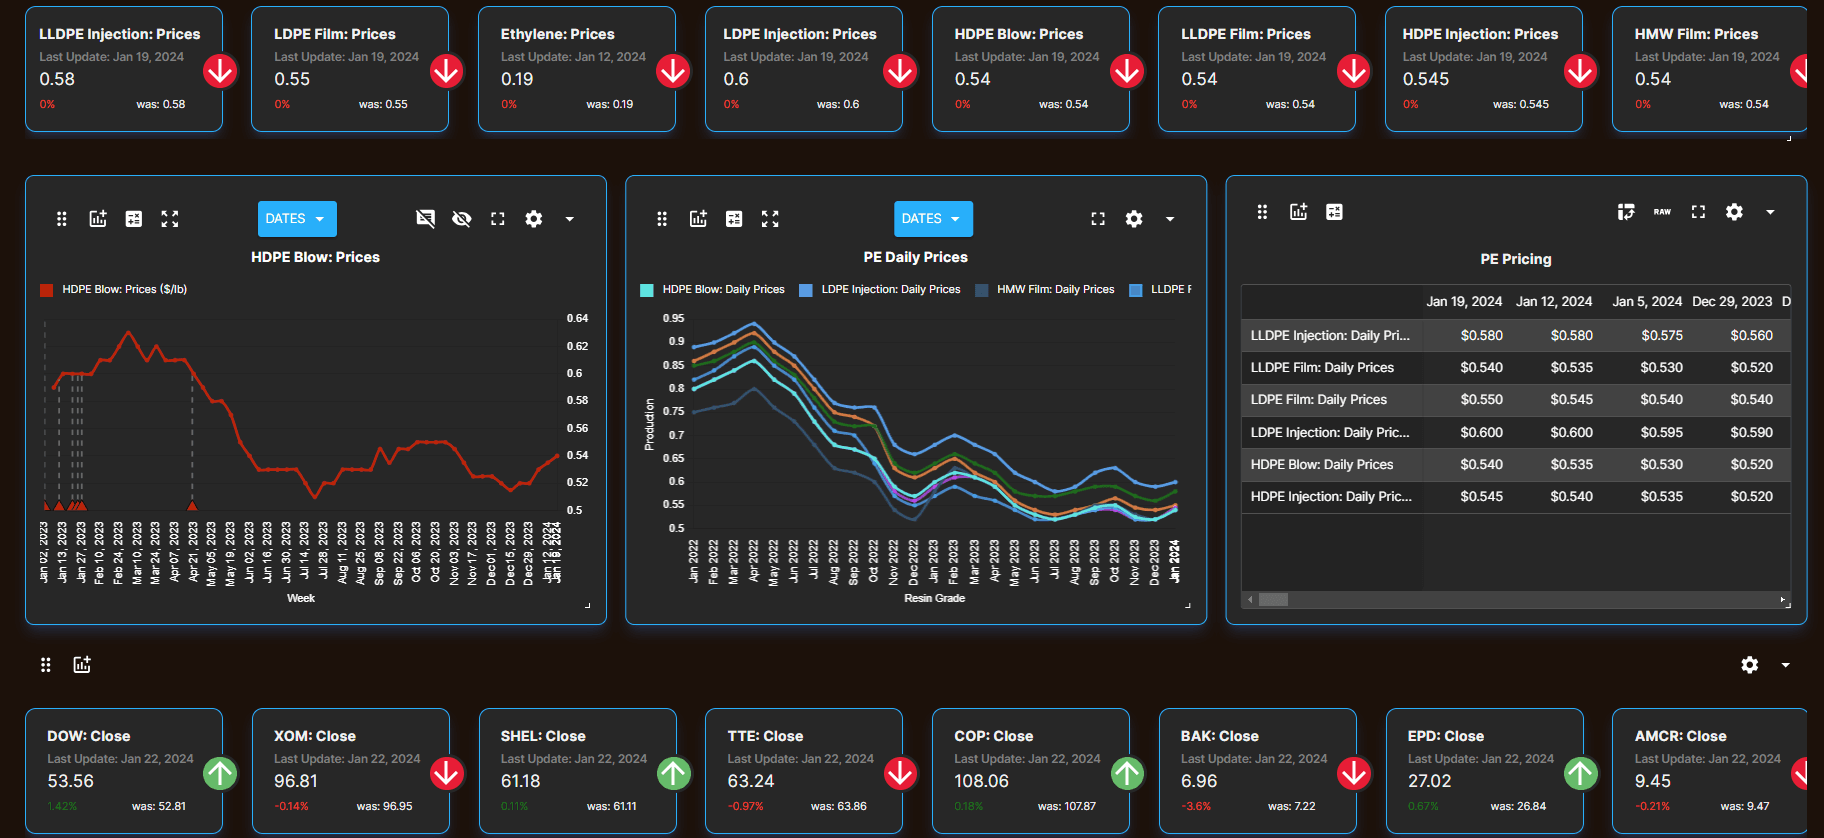This screenshot has height=838, width=1824.
Task: Click the pivot table icon in PE Pricing panel
Action: [1626, 212]
